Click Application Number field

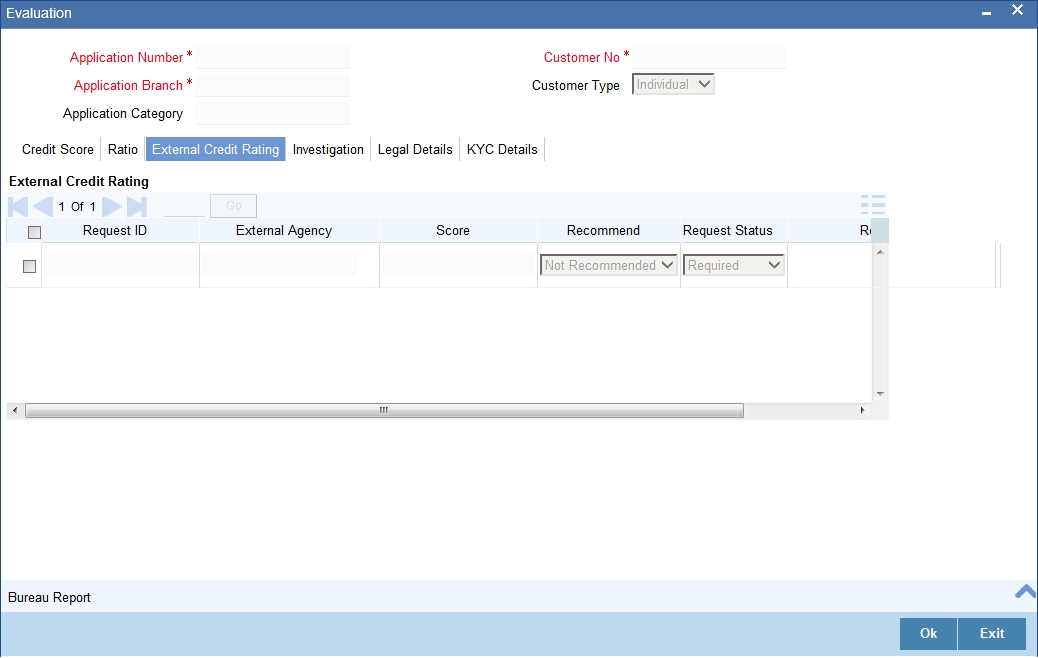click(272, 58)
